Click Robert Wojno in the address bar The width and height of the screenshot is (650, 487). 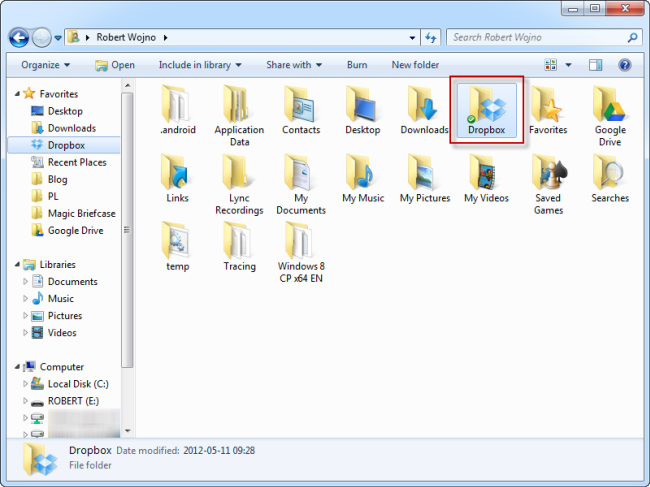(x=126, y=38)
